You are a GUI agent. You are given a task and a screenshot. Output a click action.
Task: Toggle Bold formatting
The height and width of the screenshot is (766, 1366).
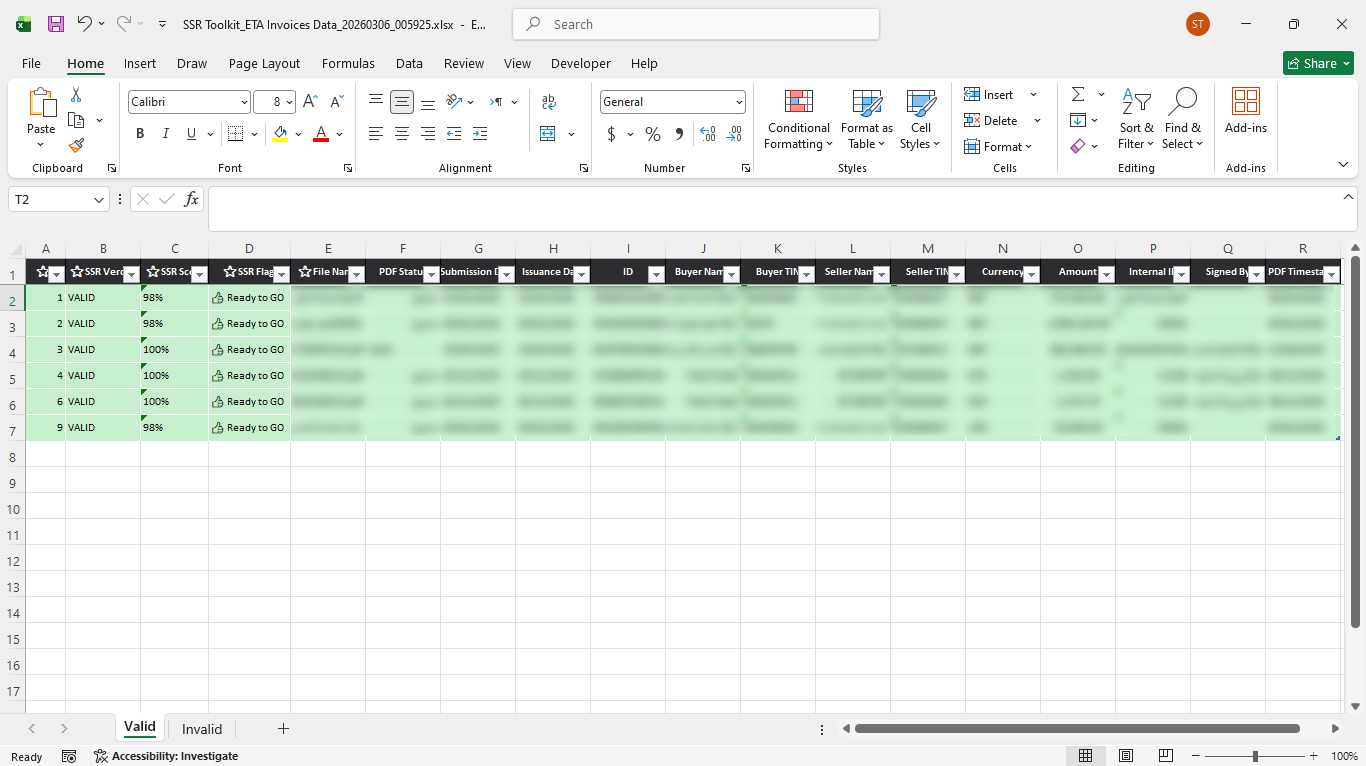tap(140, 134)
